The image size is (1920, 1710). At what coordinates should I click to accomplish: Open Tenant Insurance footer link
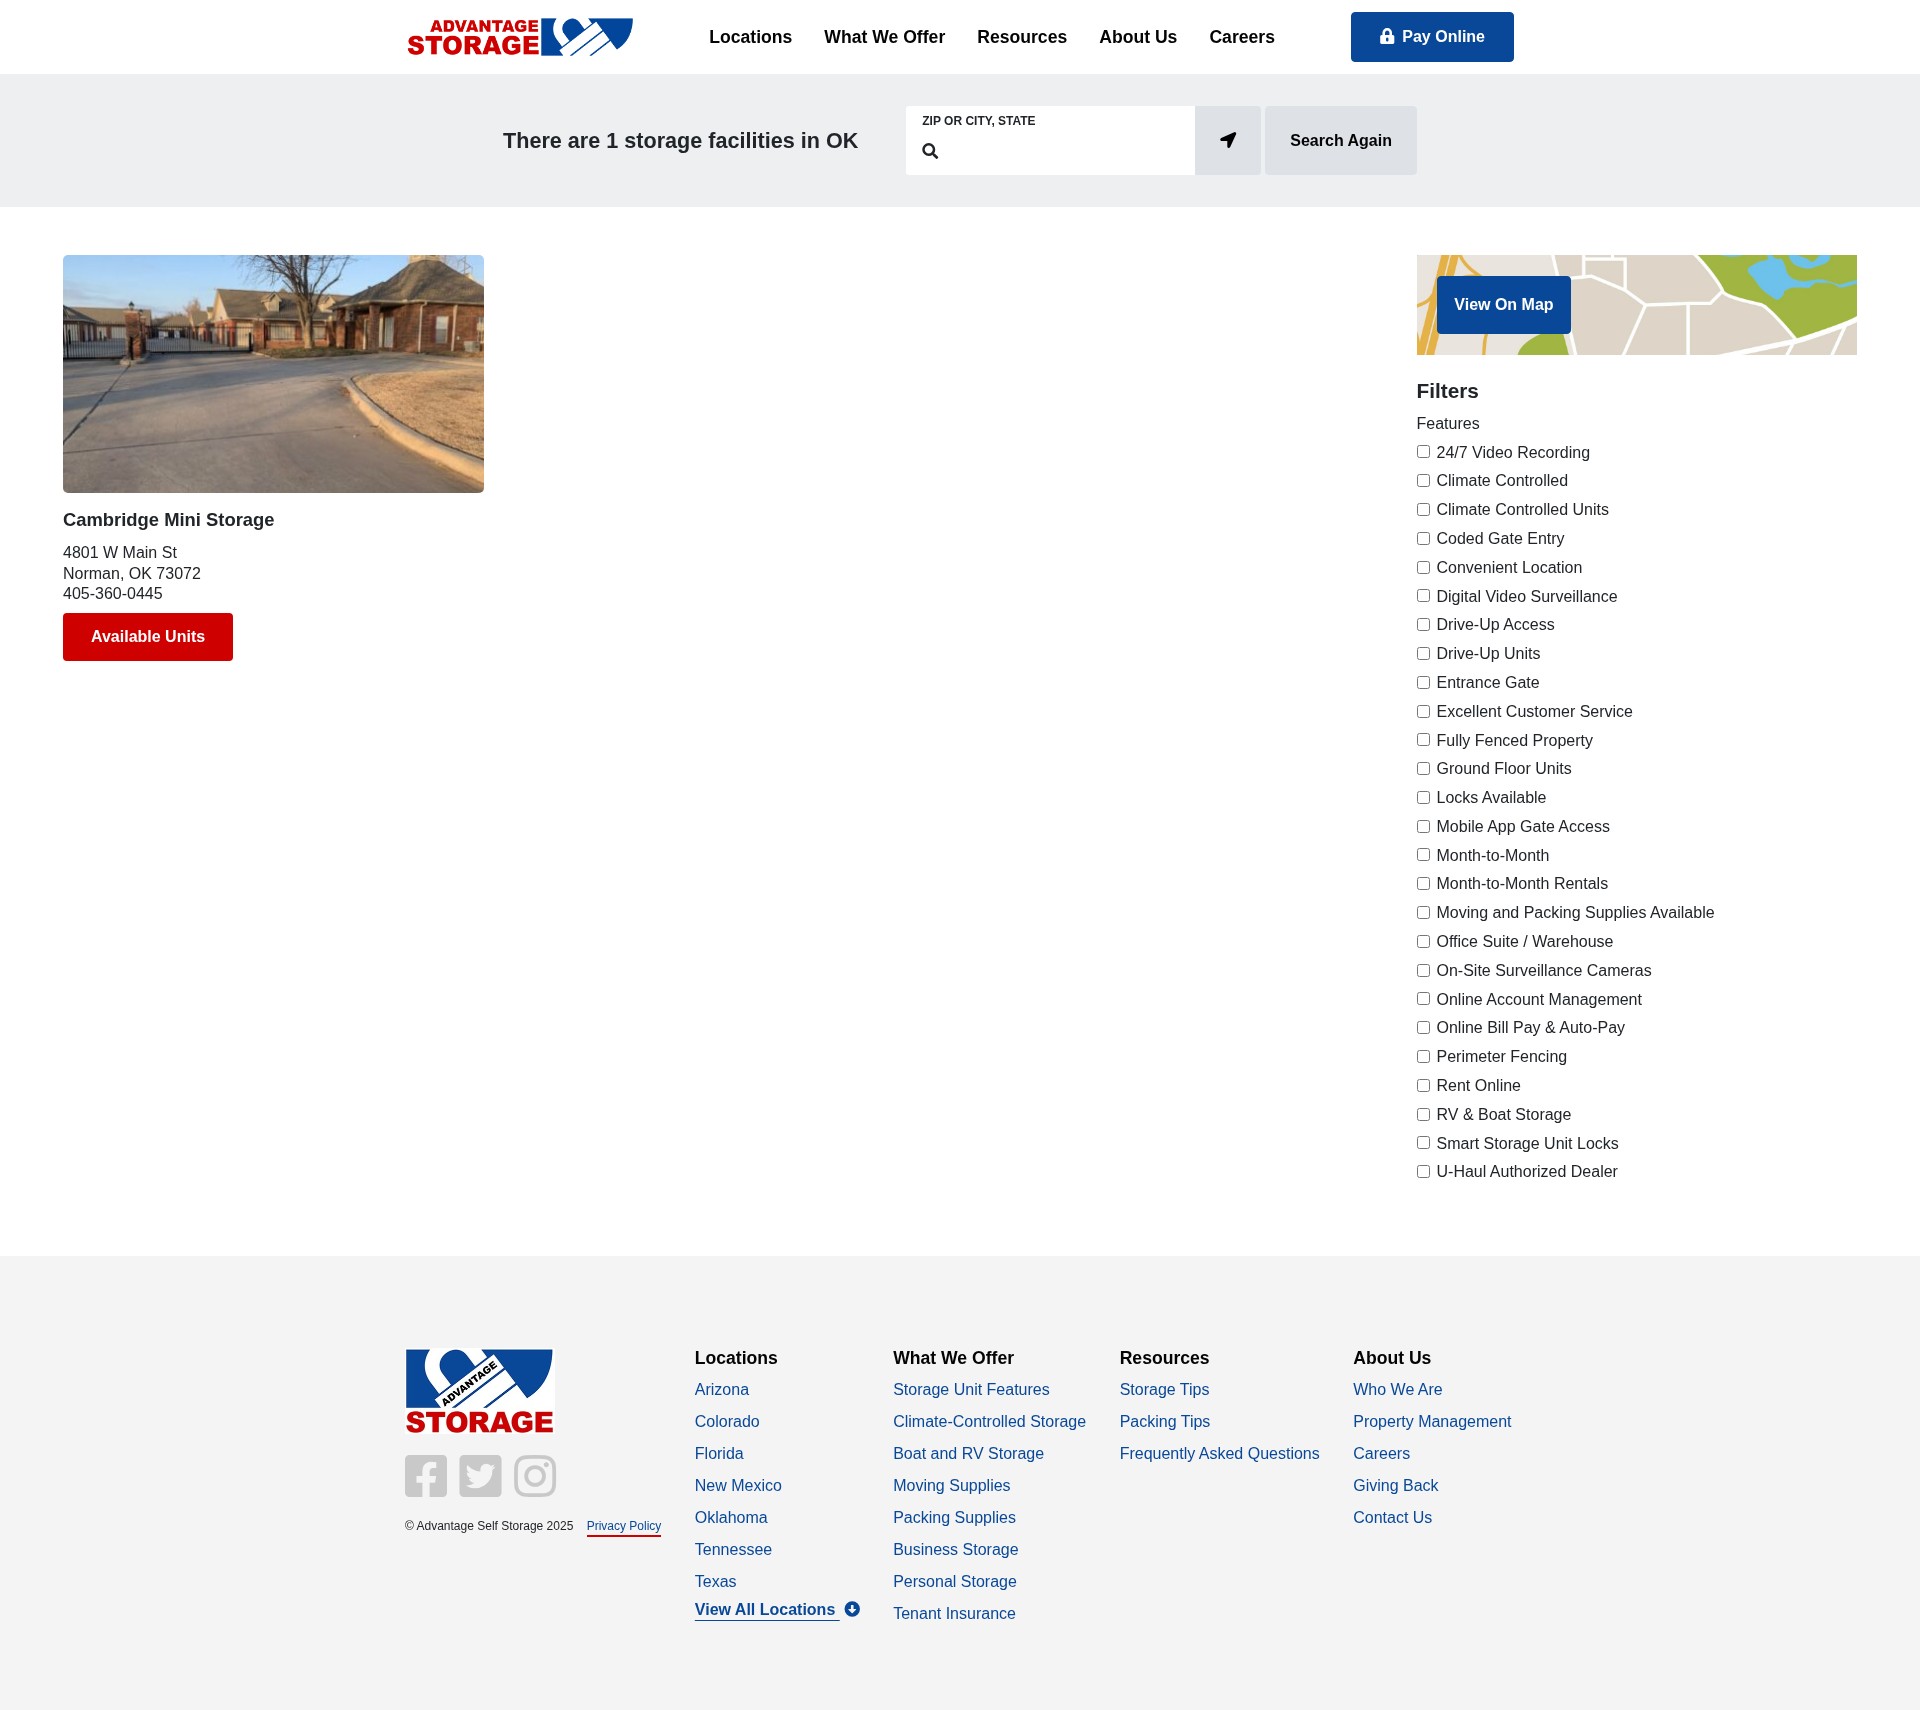click(x=954, y=1613)
